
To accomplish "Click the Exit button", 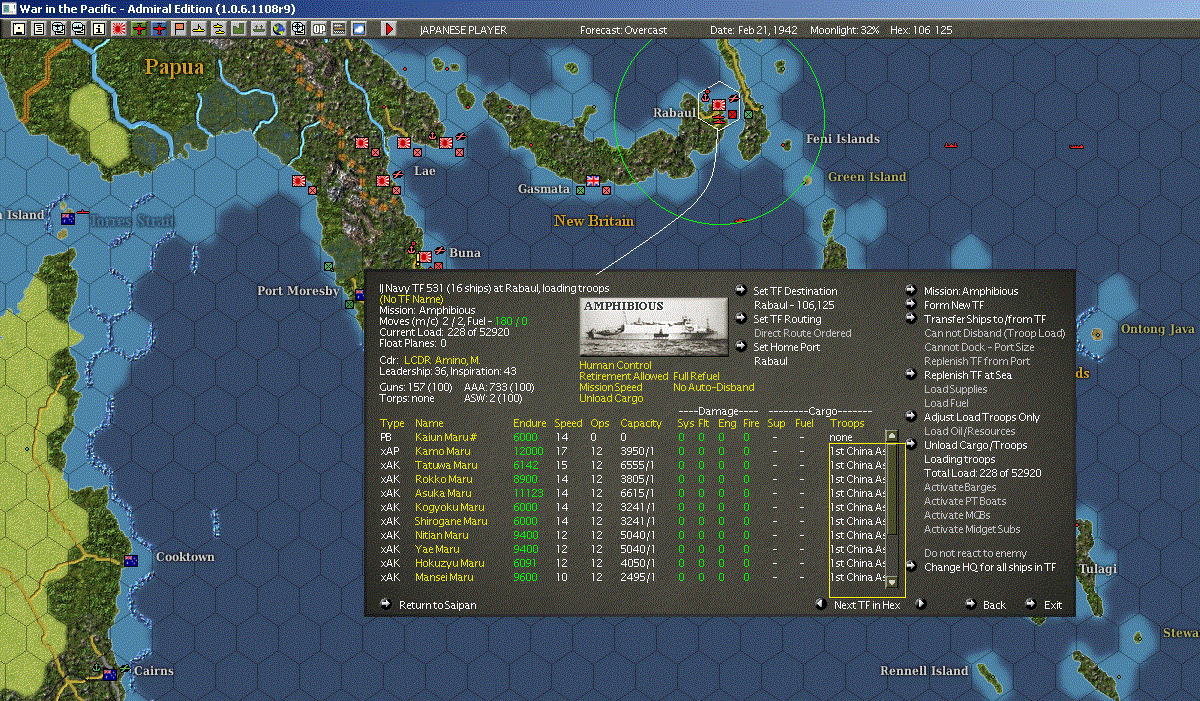I will tap(1053, 606).
